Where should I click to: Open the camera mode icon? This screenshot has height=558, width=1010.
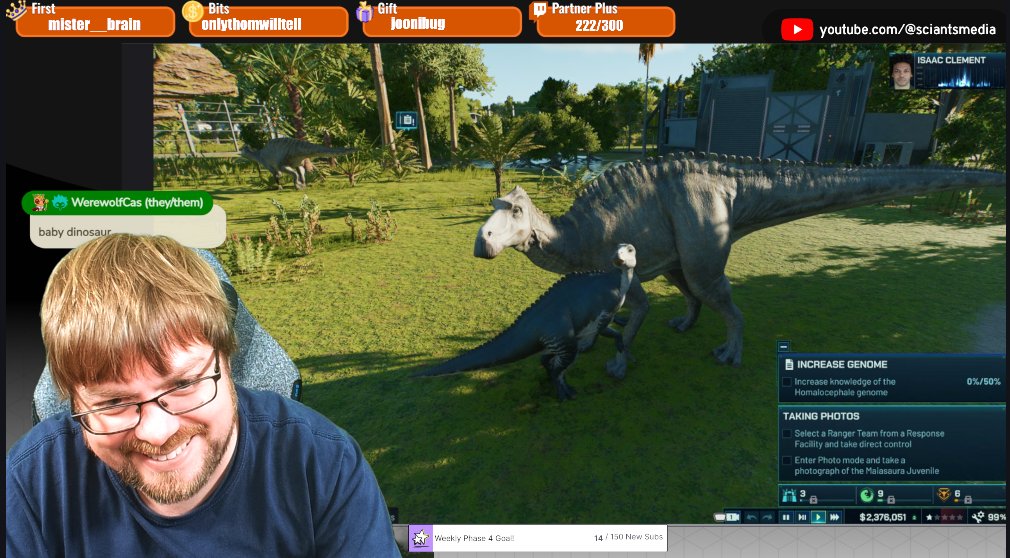(x=732, y=517)
